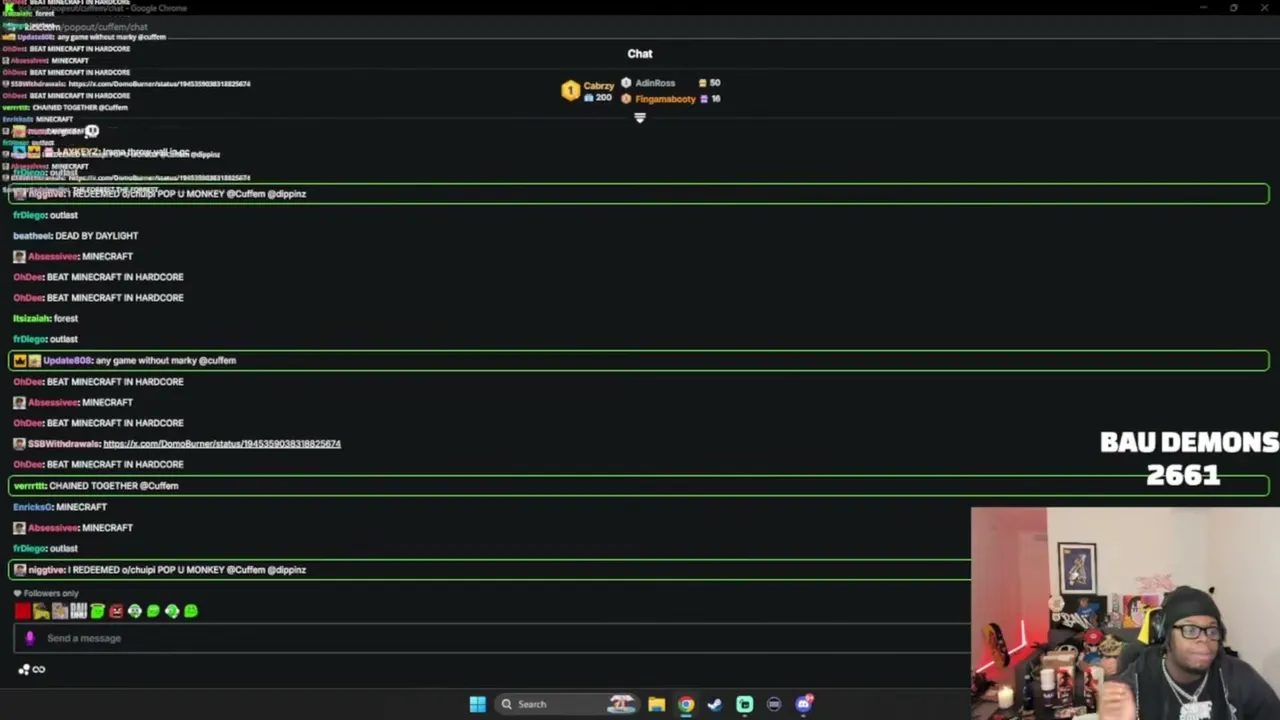Open Itsizaiah's user card

[x=31, y=318]
